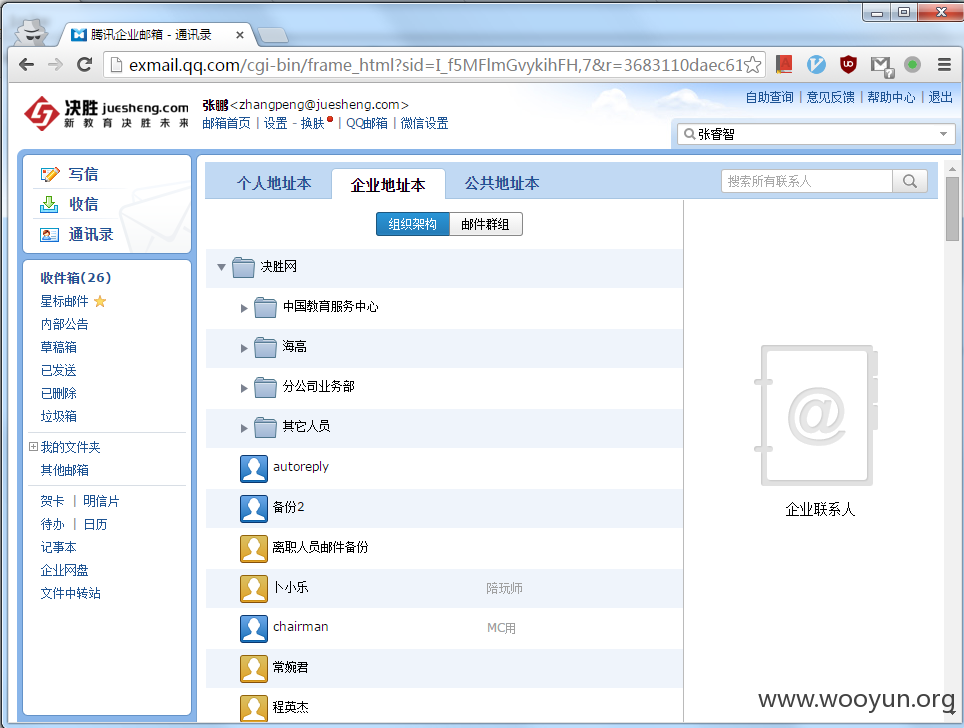Click the 写信 compose icon
964x728 pixels.
pyautogui.click(x=50, y=175)
